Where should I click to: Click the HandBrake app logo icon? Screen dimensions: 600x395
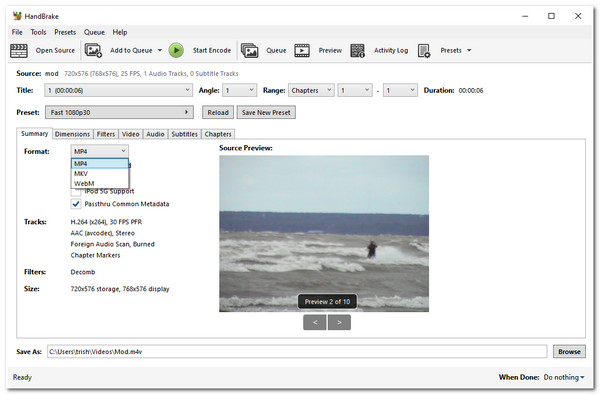point(17,16)
